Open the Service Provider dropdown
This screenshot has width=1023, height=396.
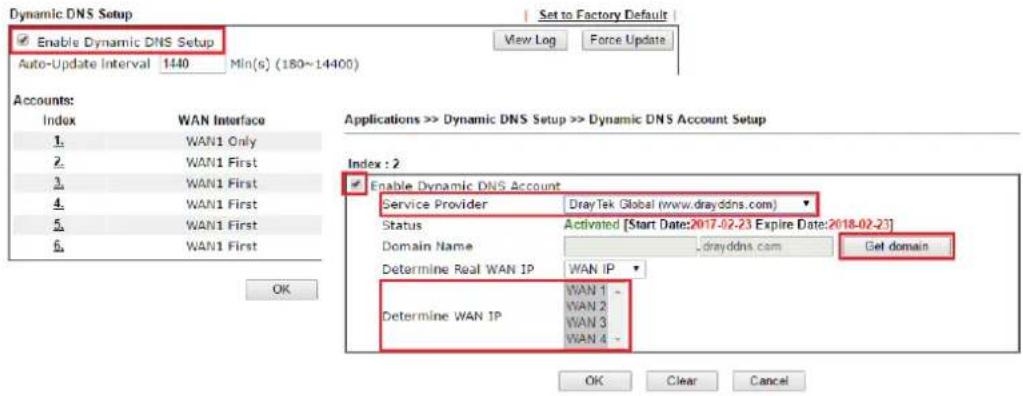click(x=690, y=204)
